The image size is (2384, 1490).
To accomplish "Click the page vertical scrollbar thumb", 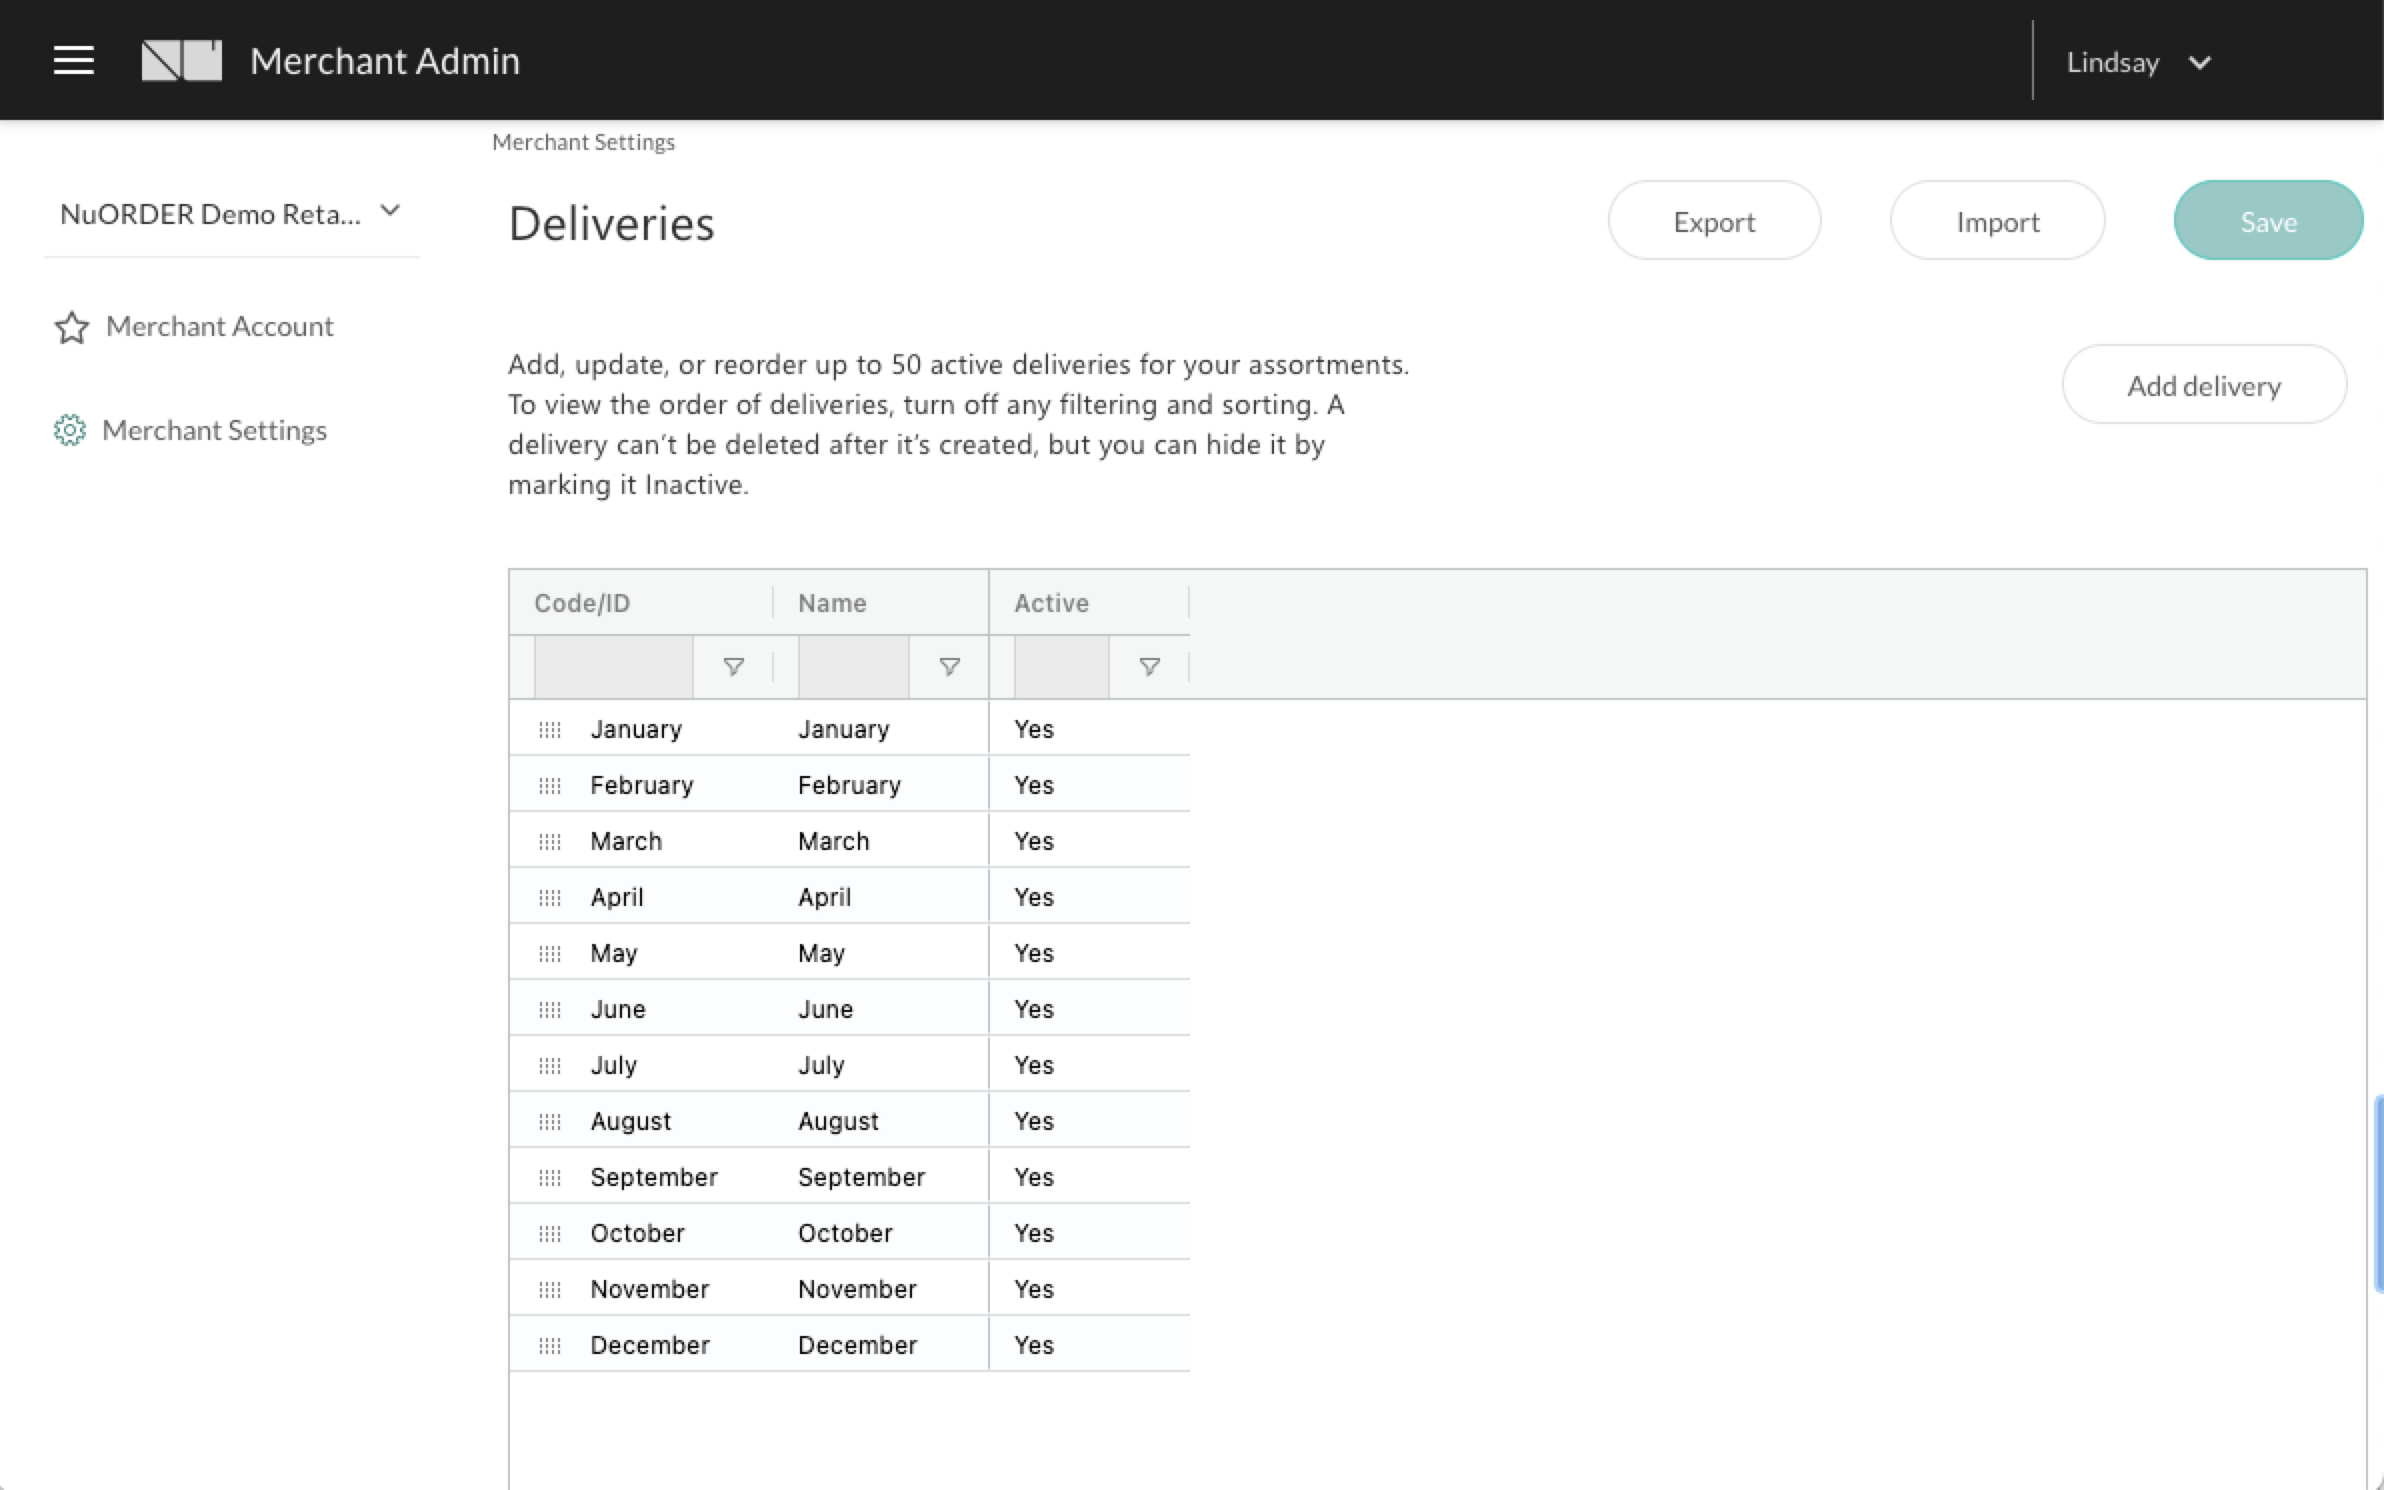I will (2379, 1194).
